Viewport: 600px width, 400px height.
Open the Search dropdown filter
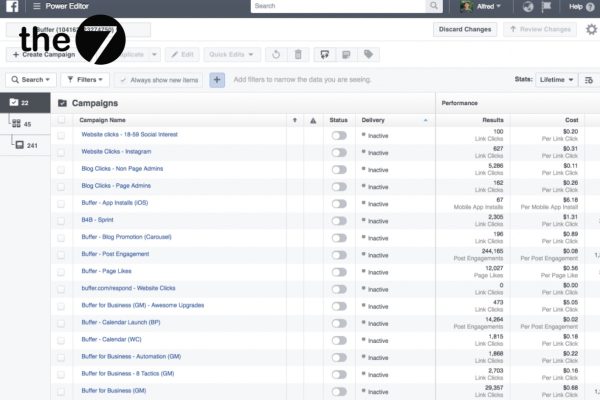pos(31,80)
